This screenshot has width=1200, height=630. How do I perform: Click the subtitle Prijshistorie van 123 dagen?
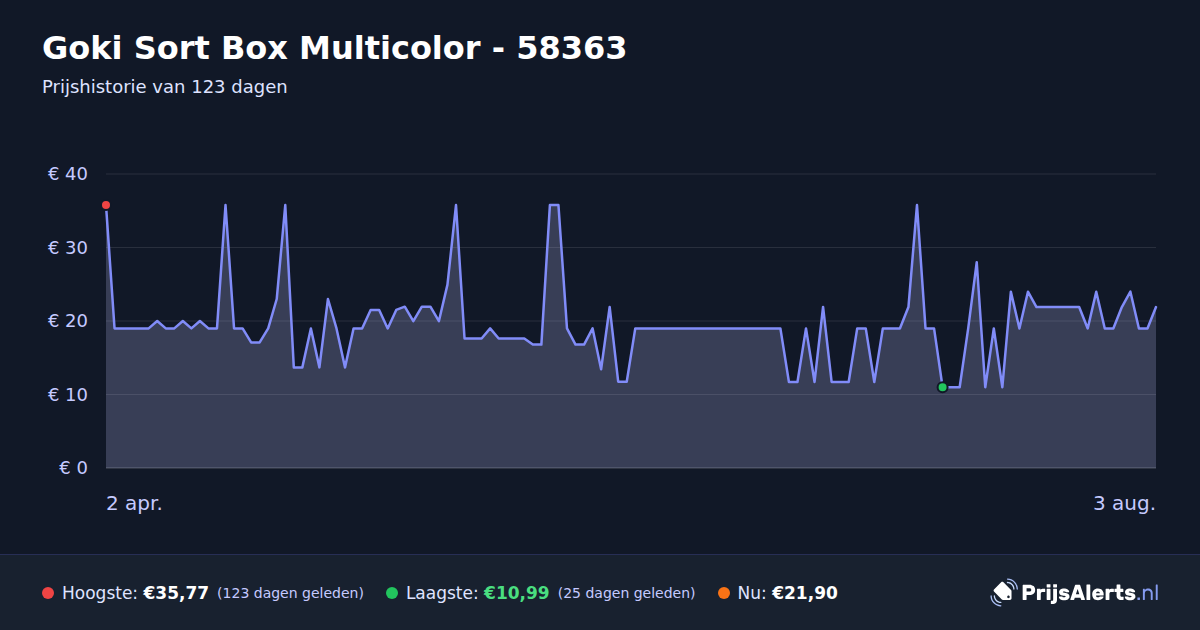(165, 87)
